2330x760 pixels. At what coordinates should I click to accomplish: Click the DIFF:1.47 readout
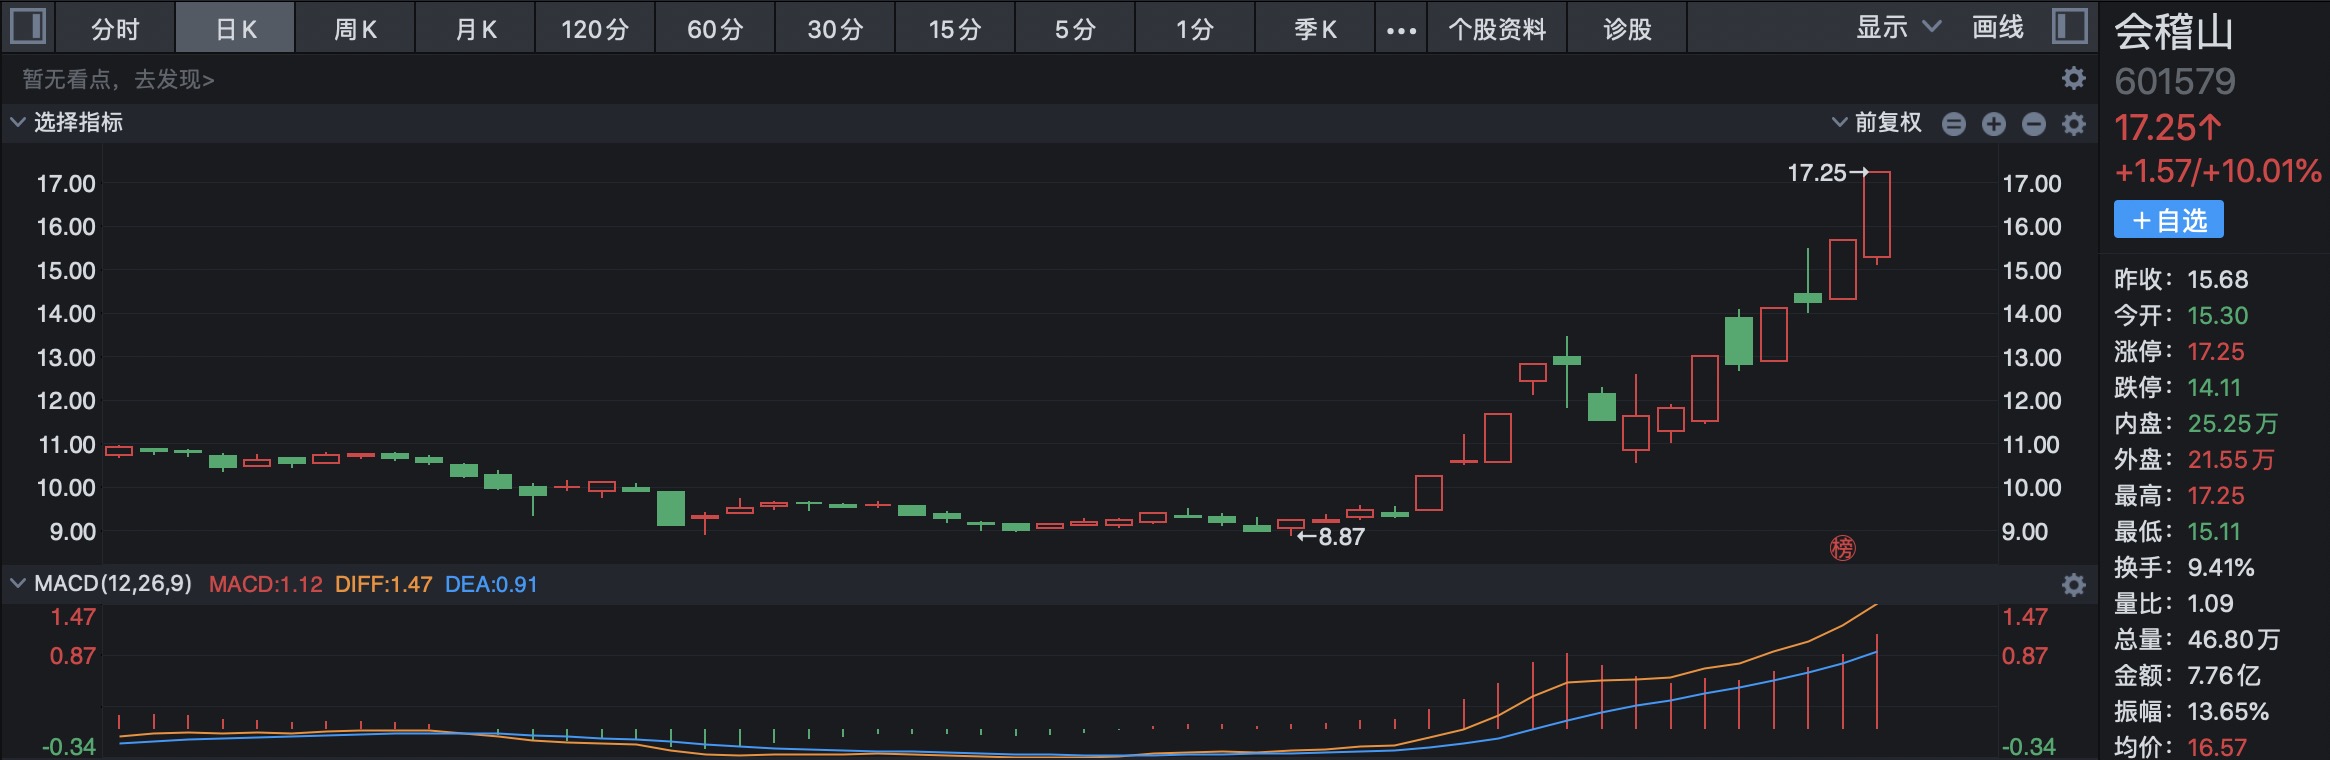click(x=384, y=584)
